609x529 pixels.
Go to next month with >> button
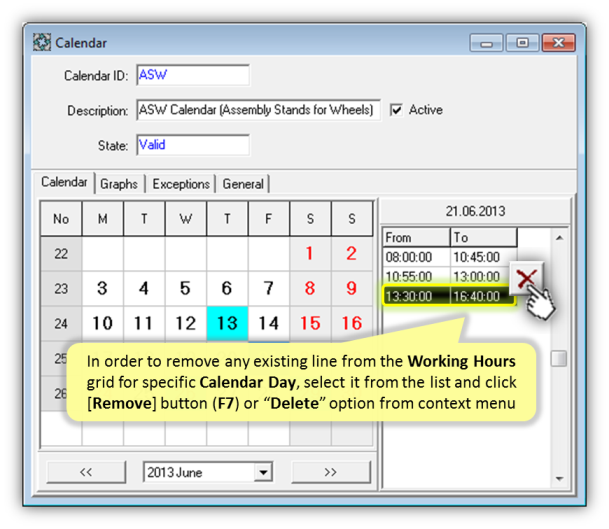click(x=330, y=472)
